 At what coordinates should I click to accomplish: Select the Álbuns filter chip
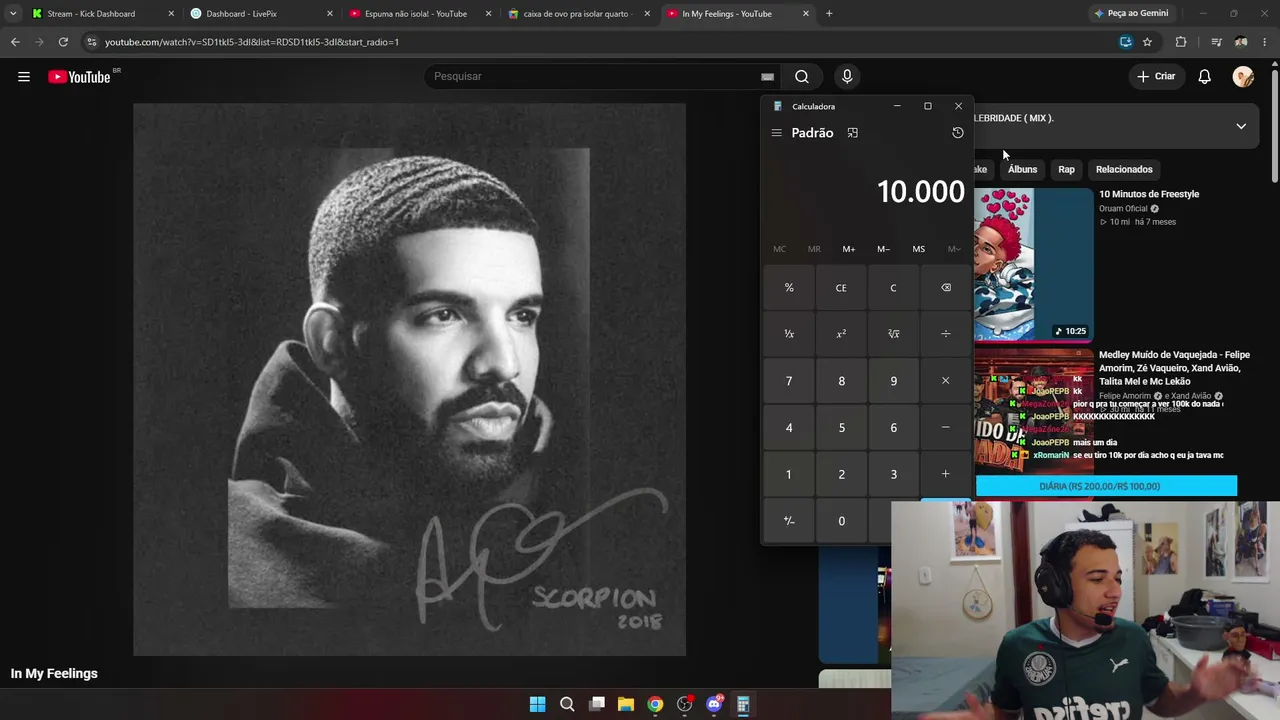(x=1022, y=169)
